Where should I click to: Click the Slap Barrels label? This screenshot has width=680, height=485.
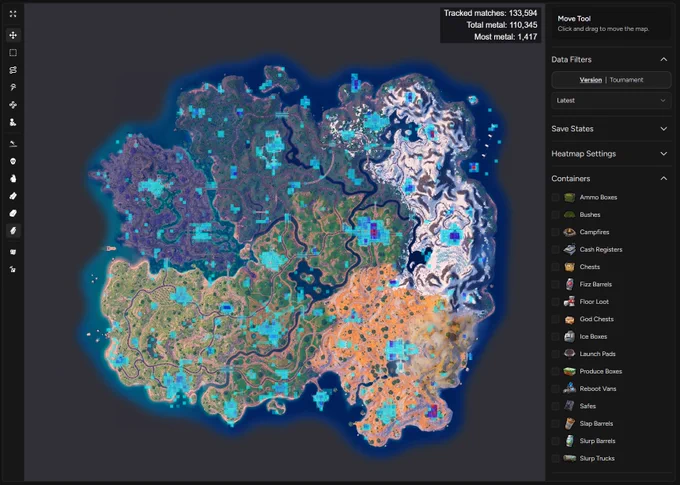click(596, 423)
